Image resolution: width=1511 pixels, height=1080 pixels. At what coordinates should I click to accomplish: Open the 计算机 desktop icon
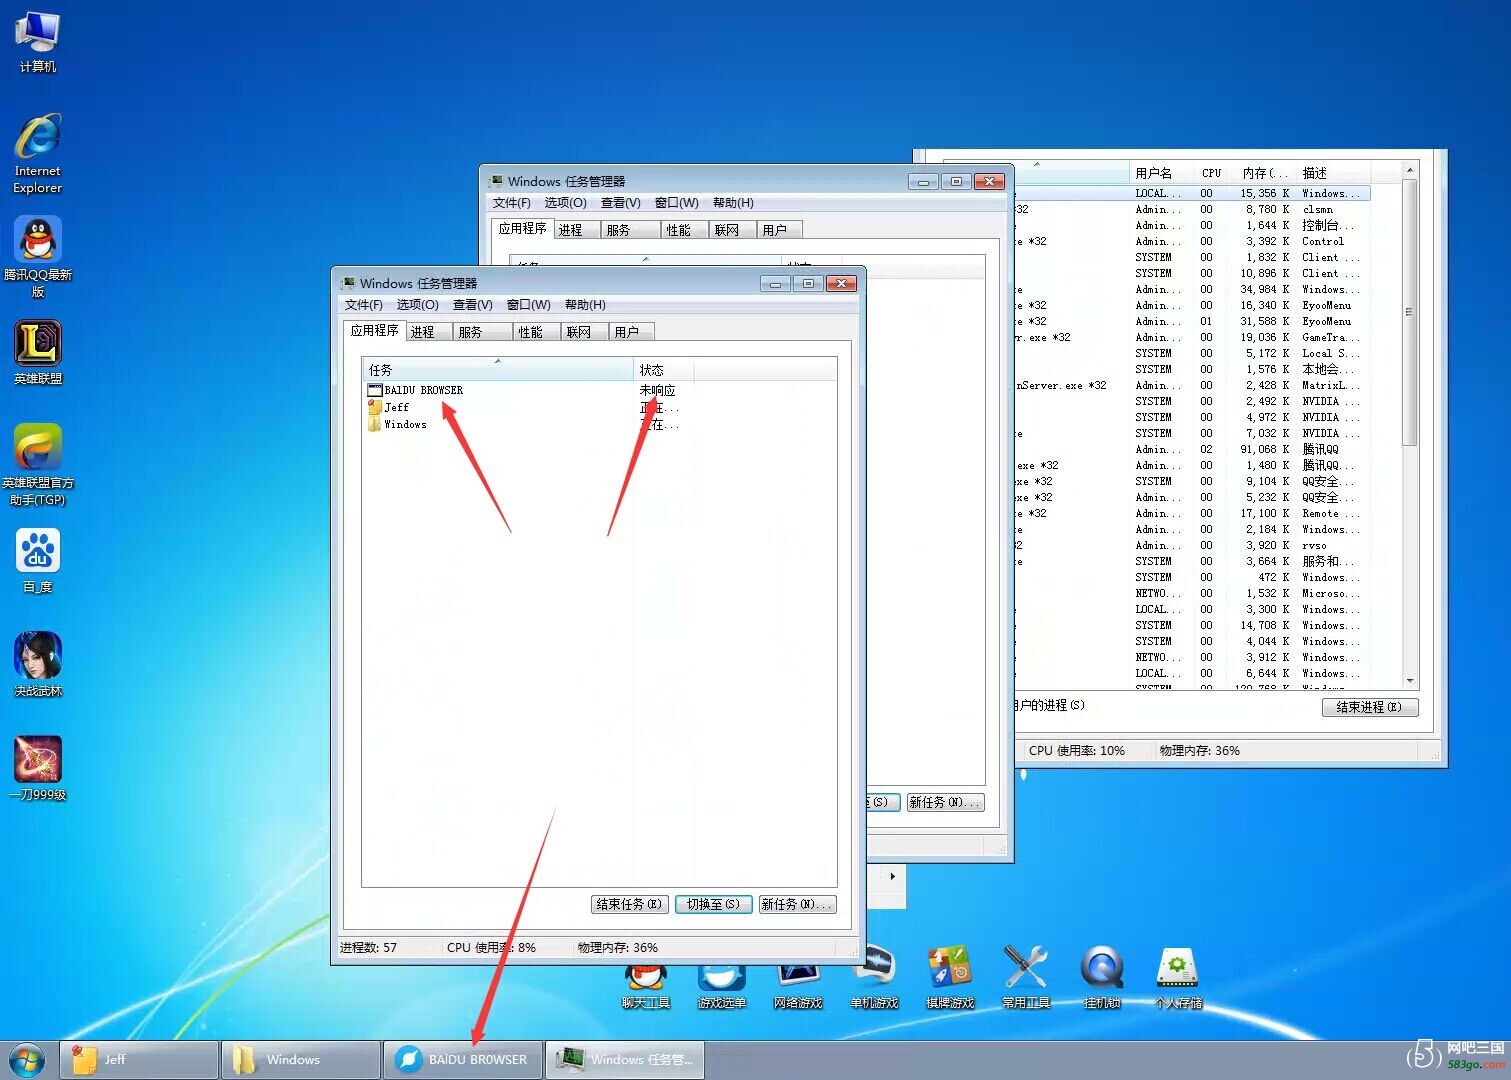[x=37, y=42]
